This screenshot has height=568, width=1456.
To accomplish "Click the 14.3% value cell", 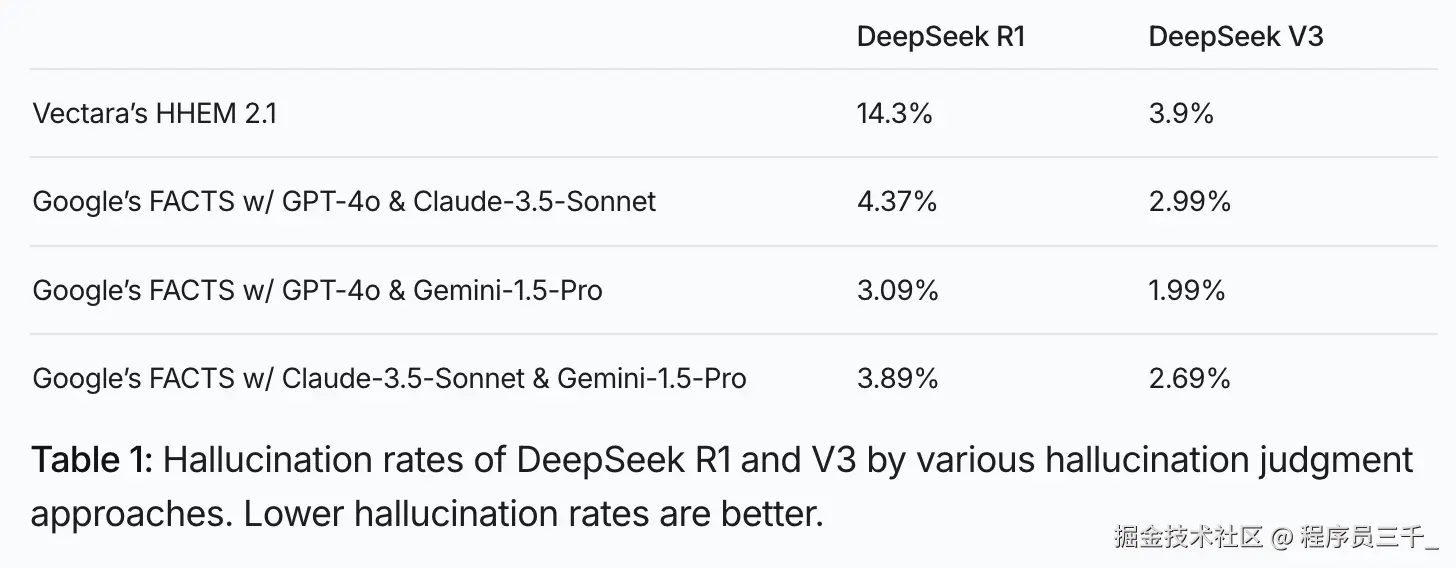I will click(894, 114).
